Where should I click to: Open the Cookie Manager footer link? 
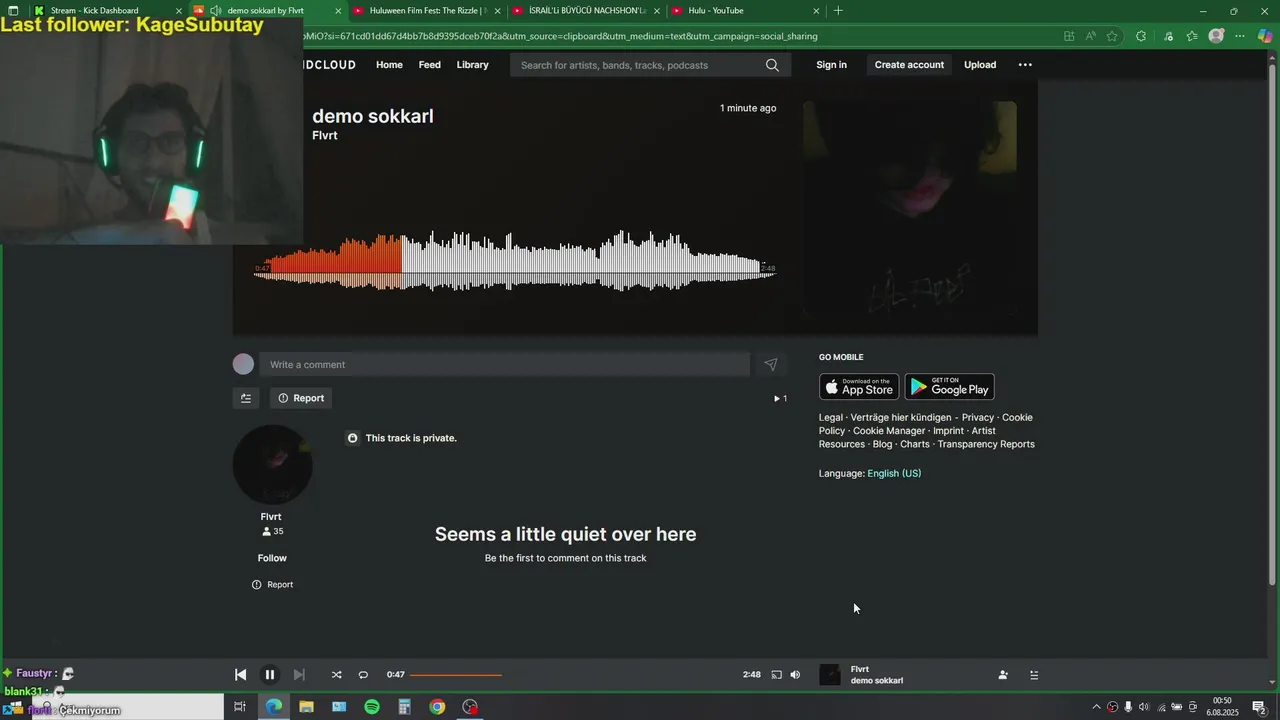tap(889, 431)
